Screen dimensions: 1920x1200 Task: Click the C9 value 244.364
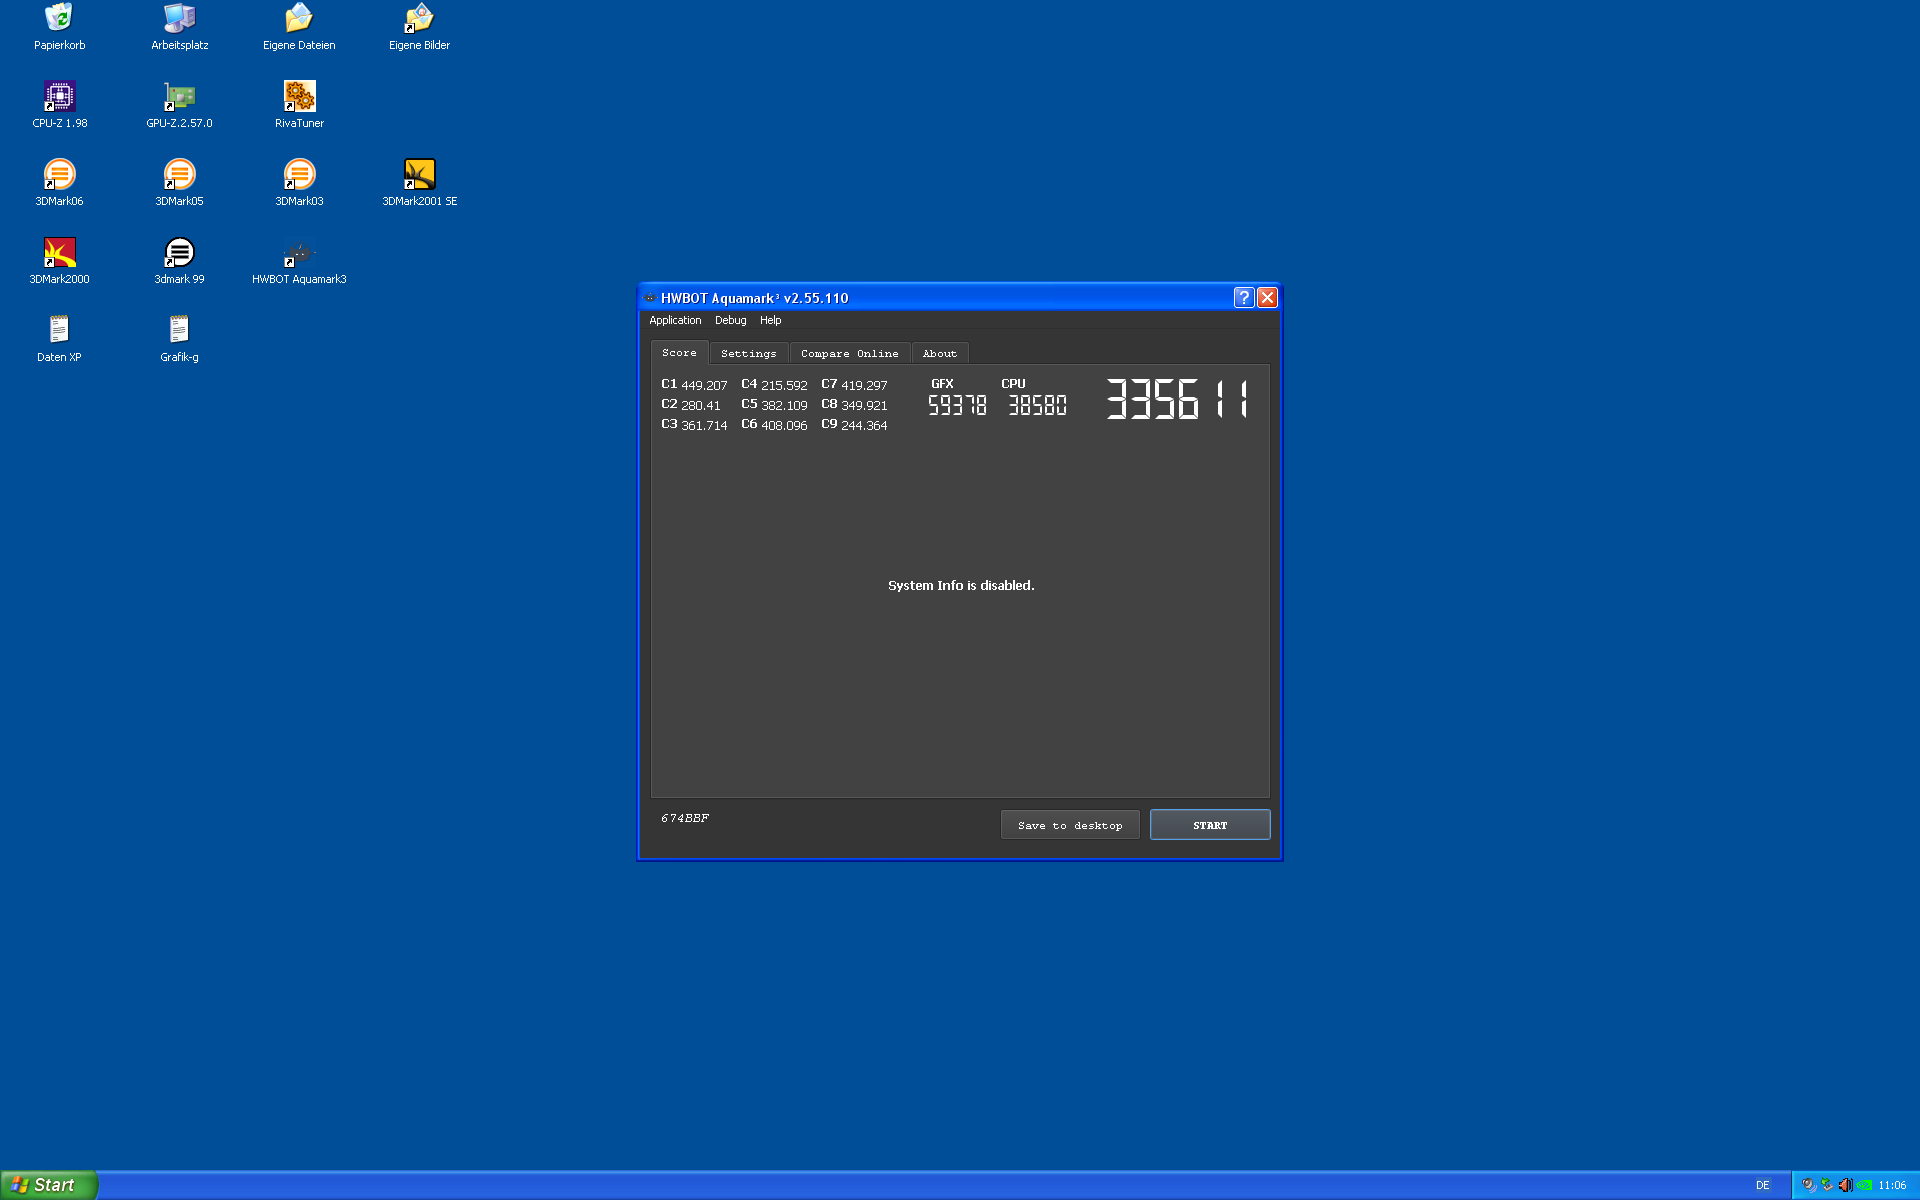pyautogui.click(x=864, y=425)
